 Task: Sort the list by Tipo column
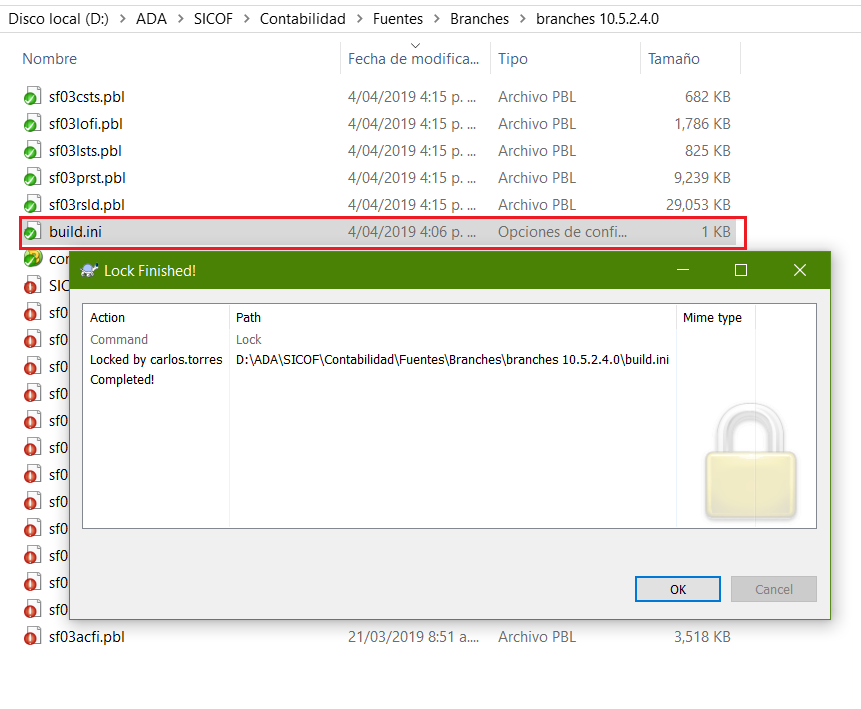click(x=513, y=59)
